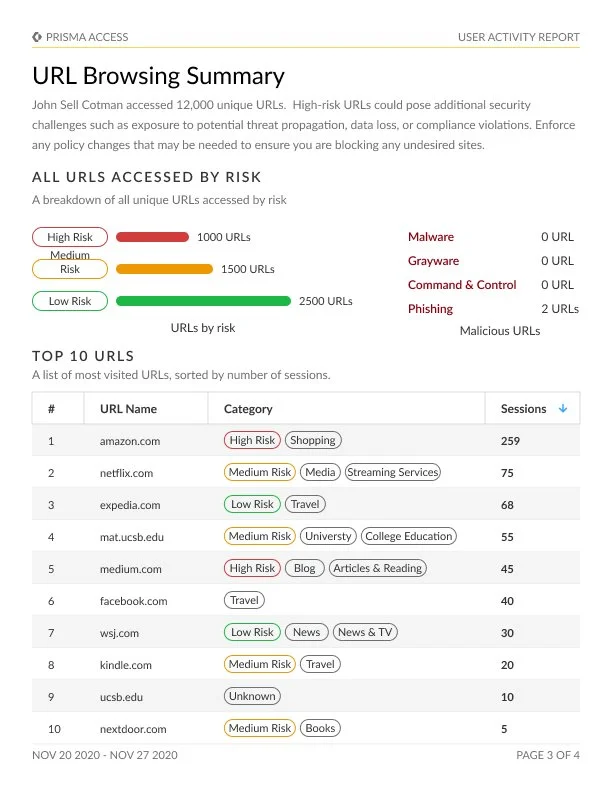The height and width of the screenshot is (792, 612).
Task: Click the Grayware label
Action: (433, 261)
